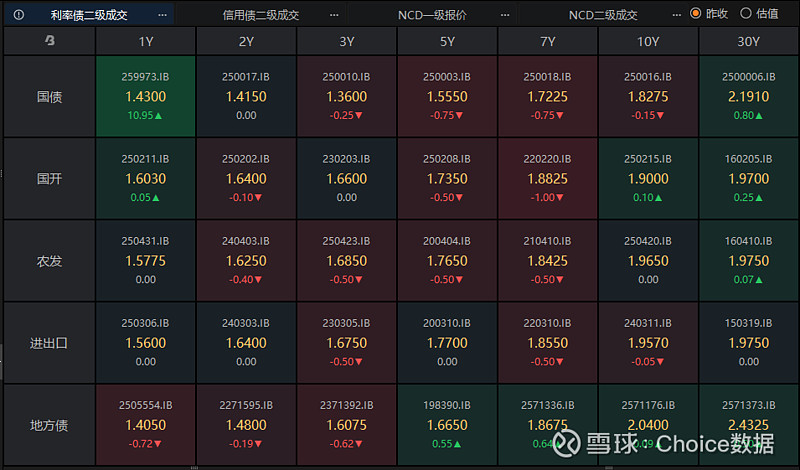Click bond cell 2571373.IB
The height and width of the screenshot is (470, 800).
[748, 425]
